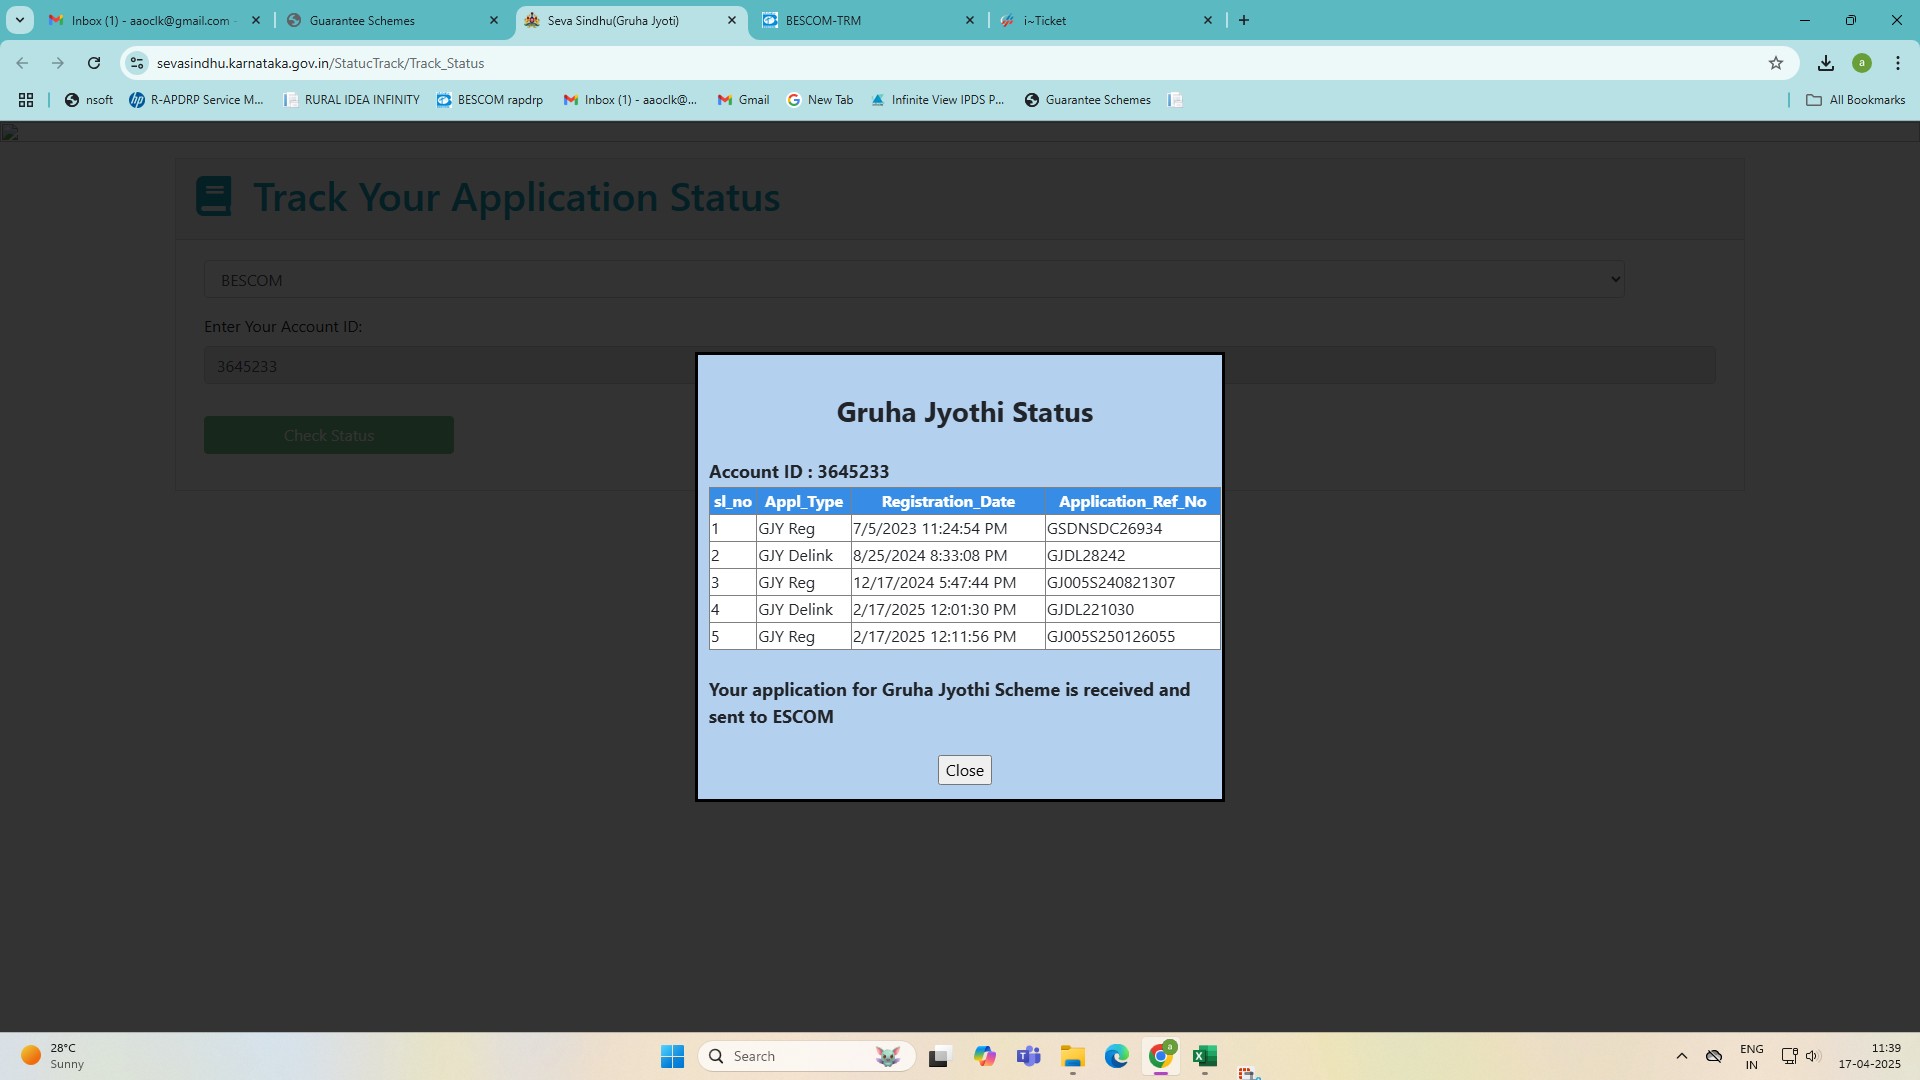
Task: Open the ENG IN language switcher
Action: 1752,1056
